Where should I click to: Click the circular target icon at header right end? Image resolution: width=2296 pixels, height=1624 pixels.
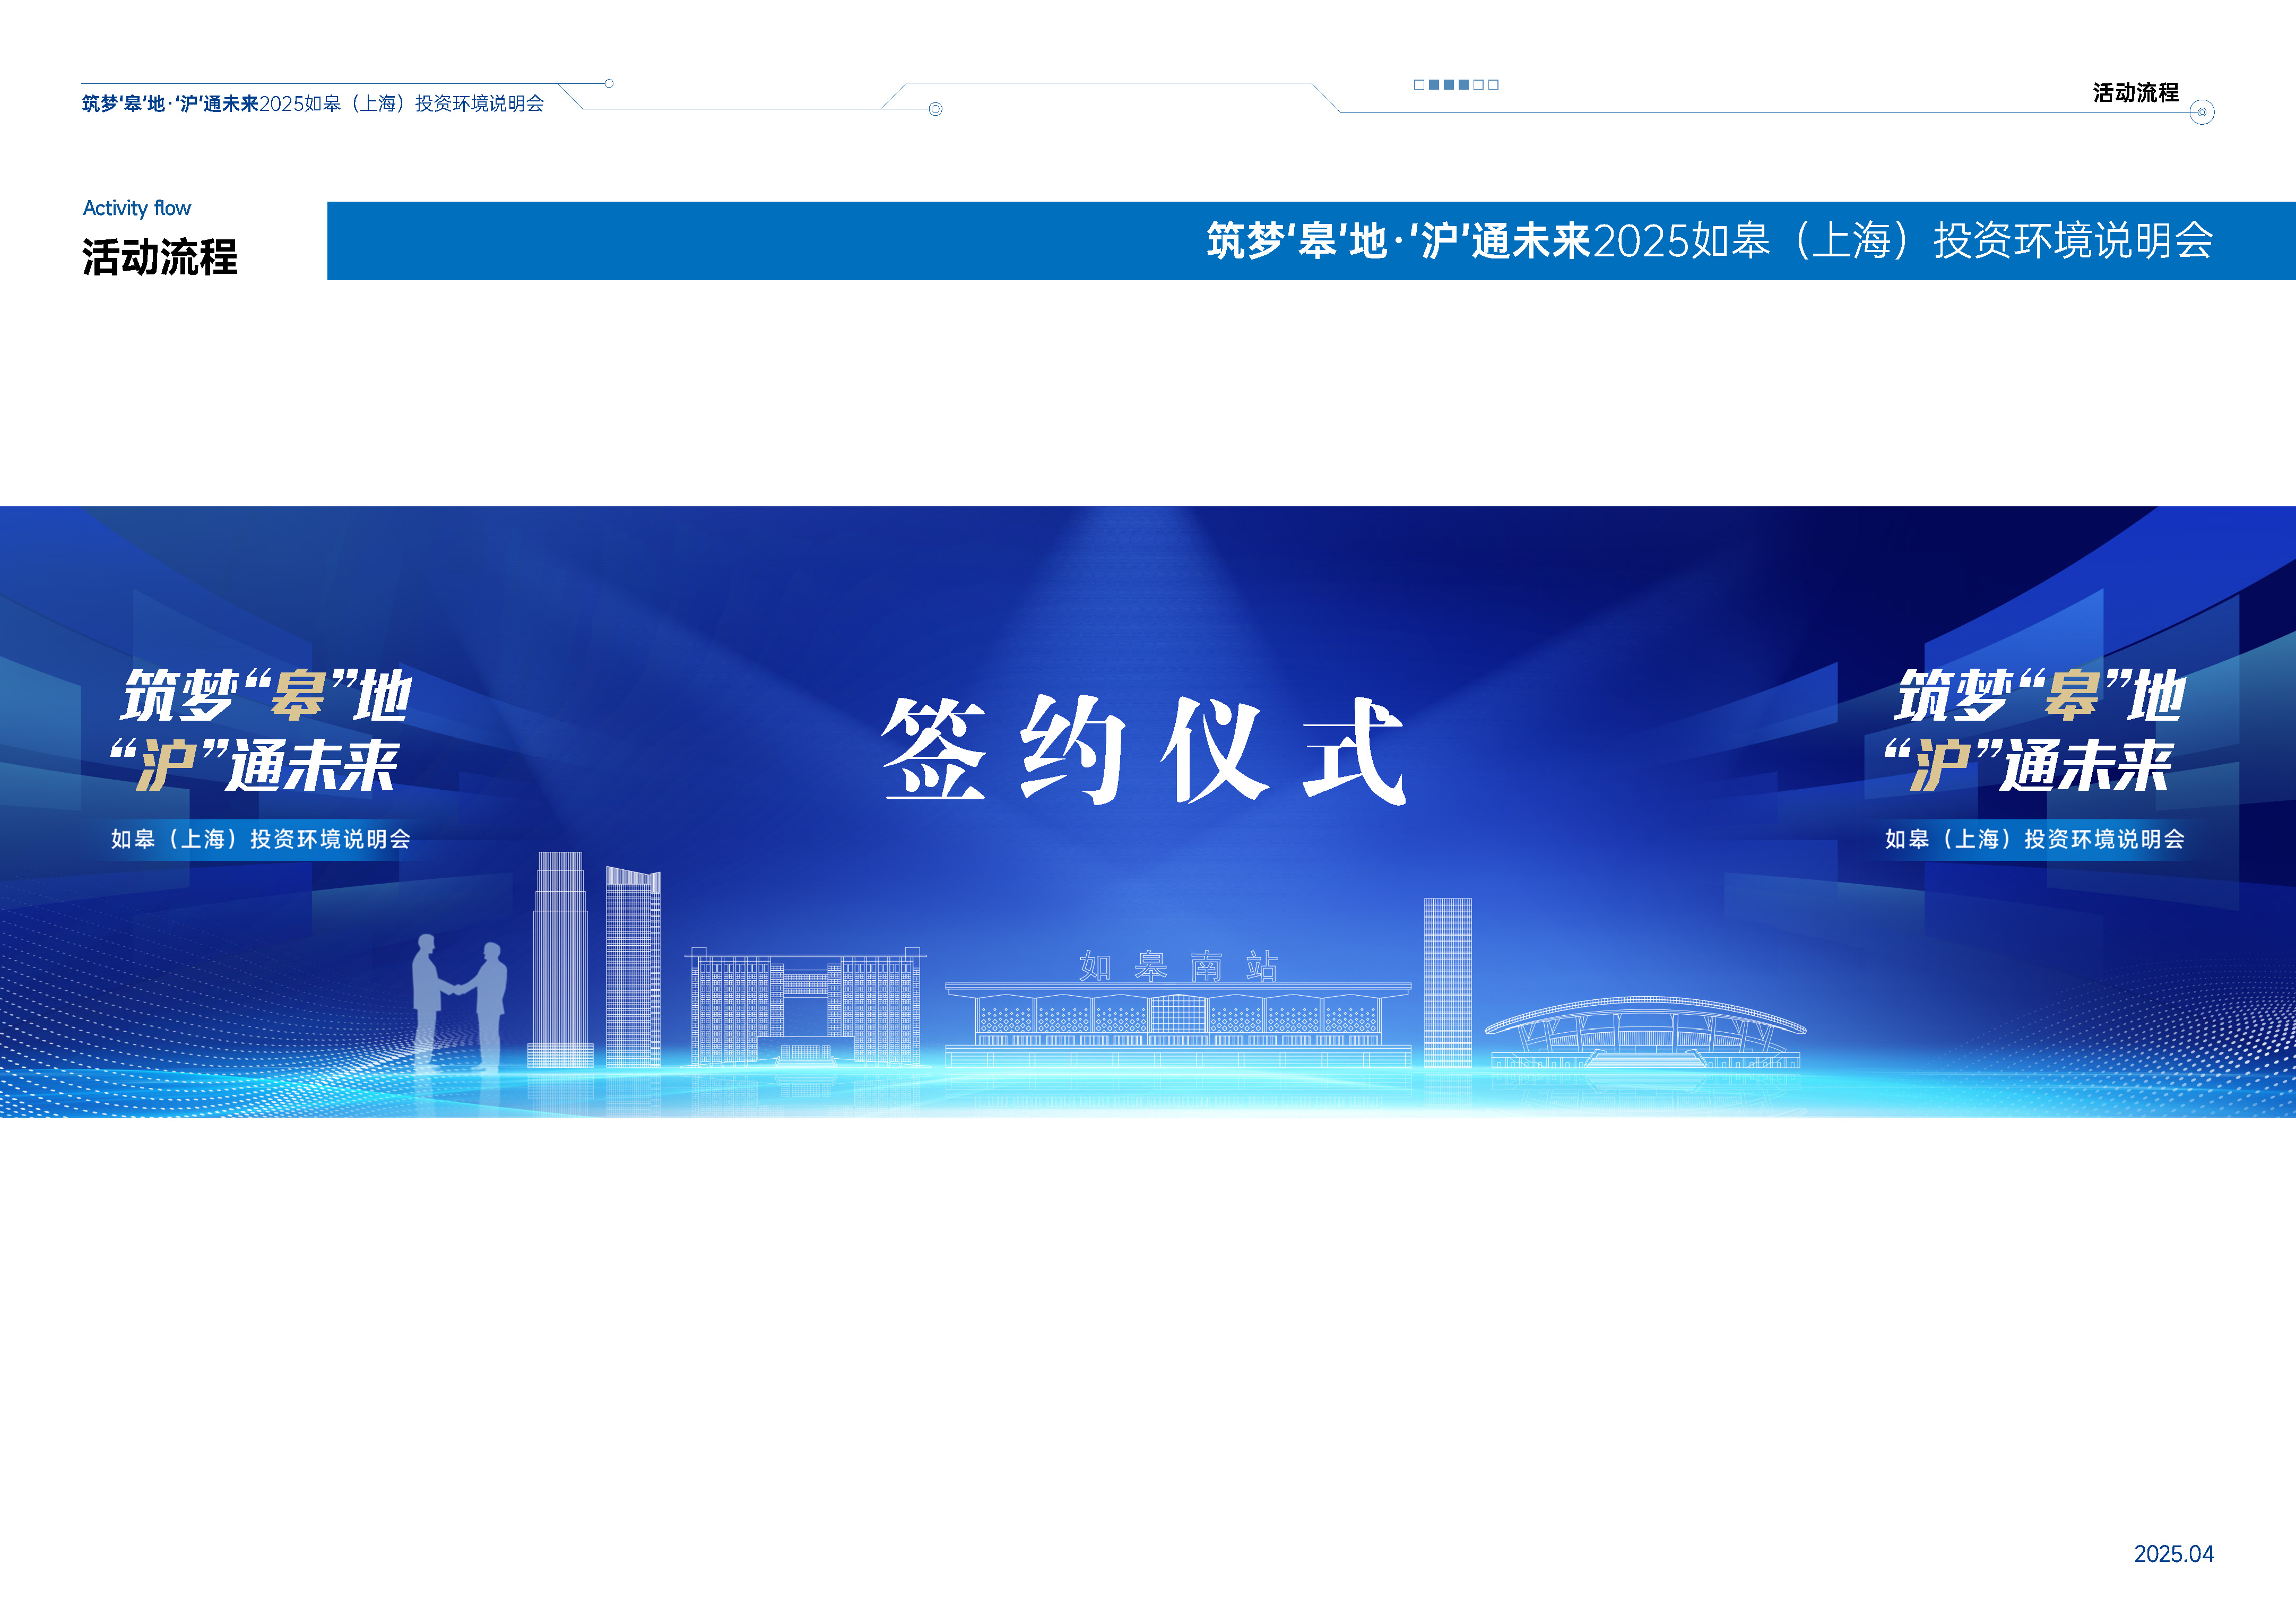(x=2201, y=112)
